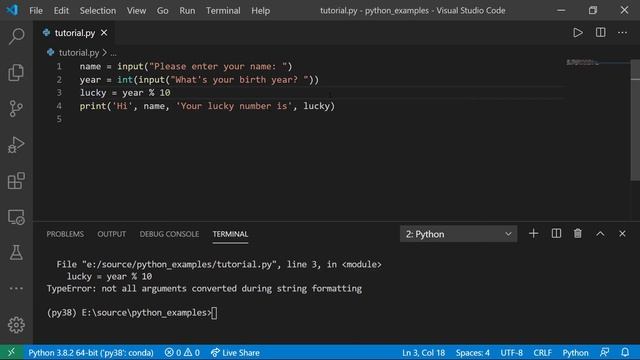The image size is (640, 360).
Task: Open the File menu
Action: 36,11
